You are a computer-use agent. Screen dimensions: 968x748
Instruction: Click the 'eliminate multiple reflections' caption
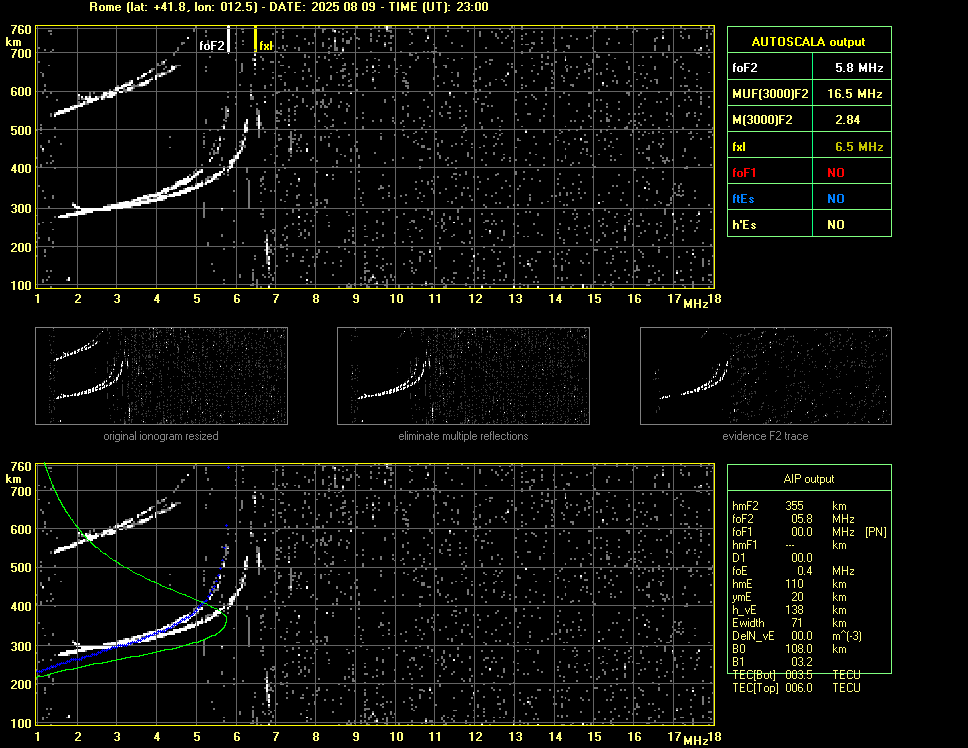(463, 436)
